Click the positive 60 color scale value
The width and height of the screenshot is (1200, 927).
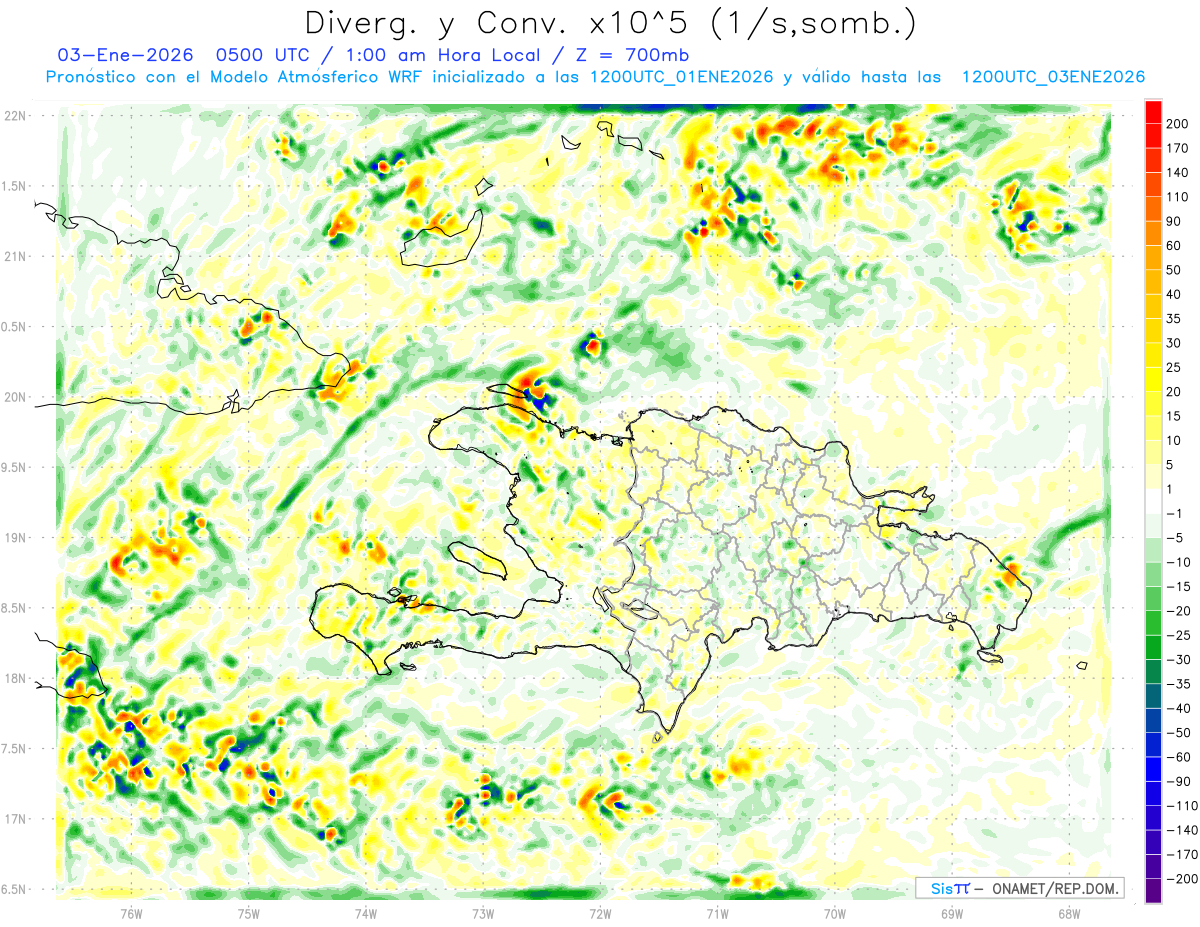(1173, 246)
